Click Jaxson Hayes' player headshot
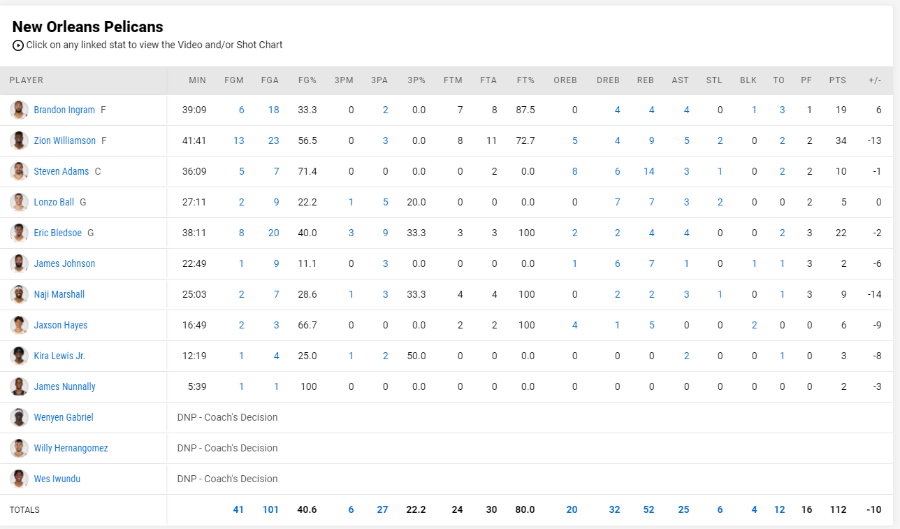Image resolution: width=900 pixels, height=529 pixels. pos(19,325)
